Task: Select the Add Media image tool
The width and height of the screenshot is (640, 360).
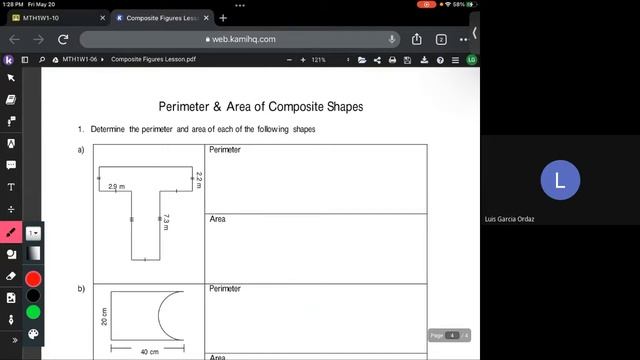Action: point(11,298)
